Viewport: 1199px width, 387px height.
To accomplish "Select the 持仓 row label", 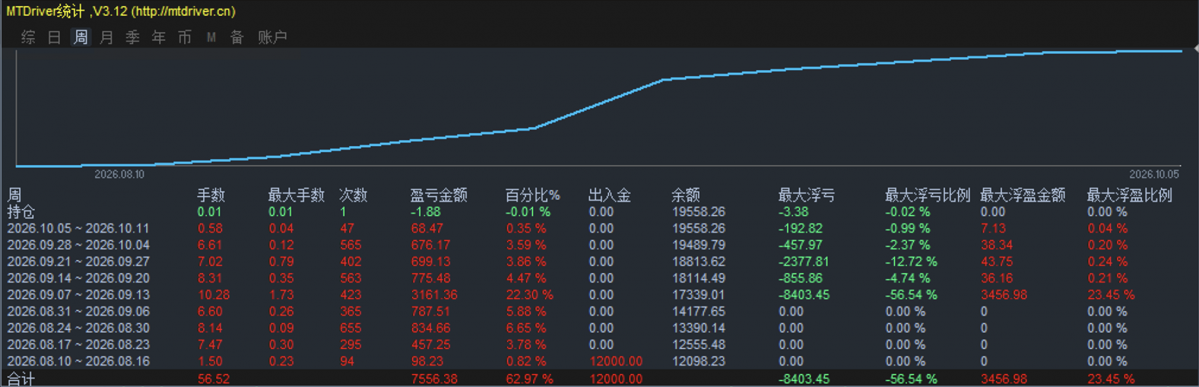I will [x=21, y=211].
